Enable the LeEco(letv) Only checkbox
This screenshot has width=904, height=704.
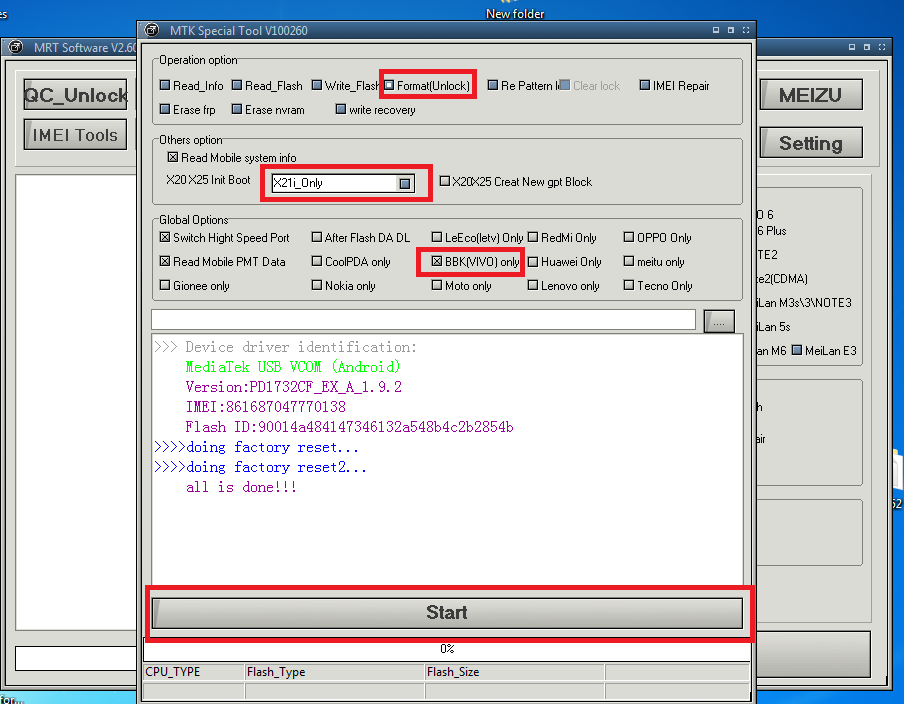436,237
